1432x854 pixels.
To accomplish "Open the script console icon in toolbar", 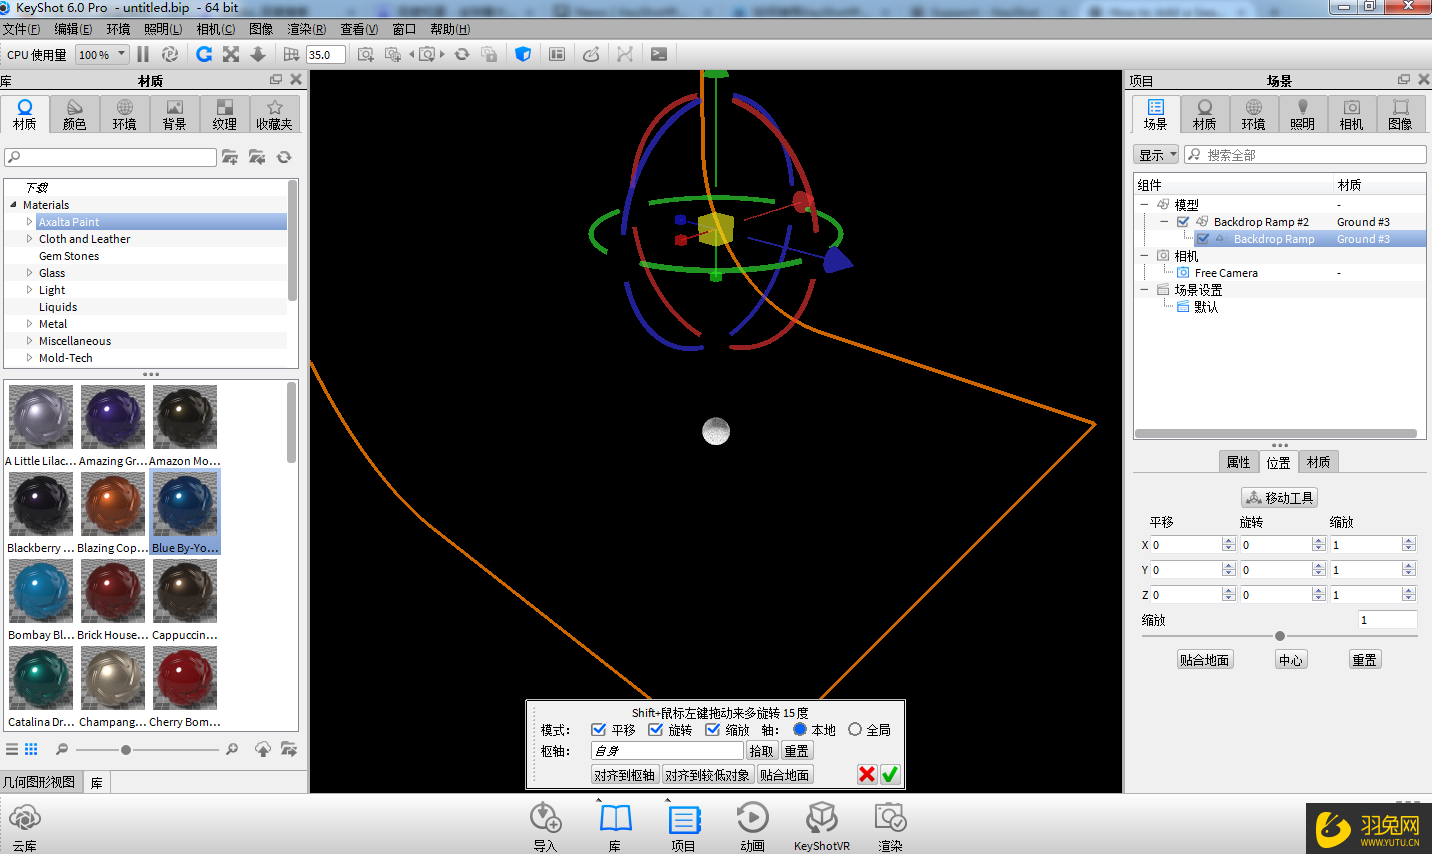I will click(x=659, y=54).
